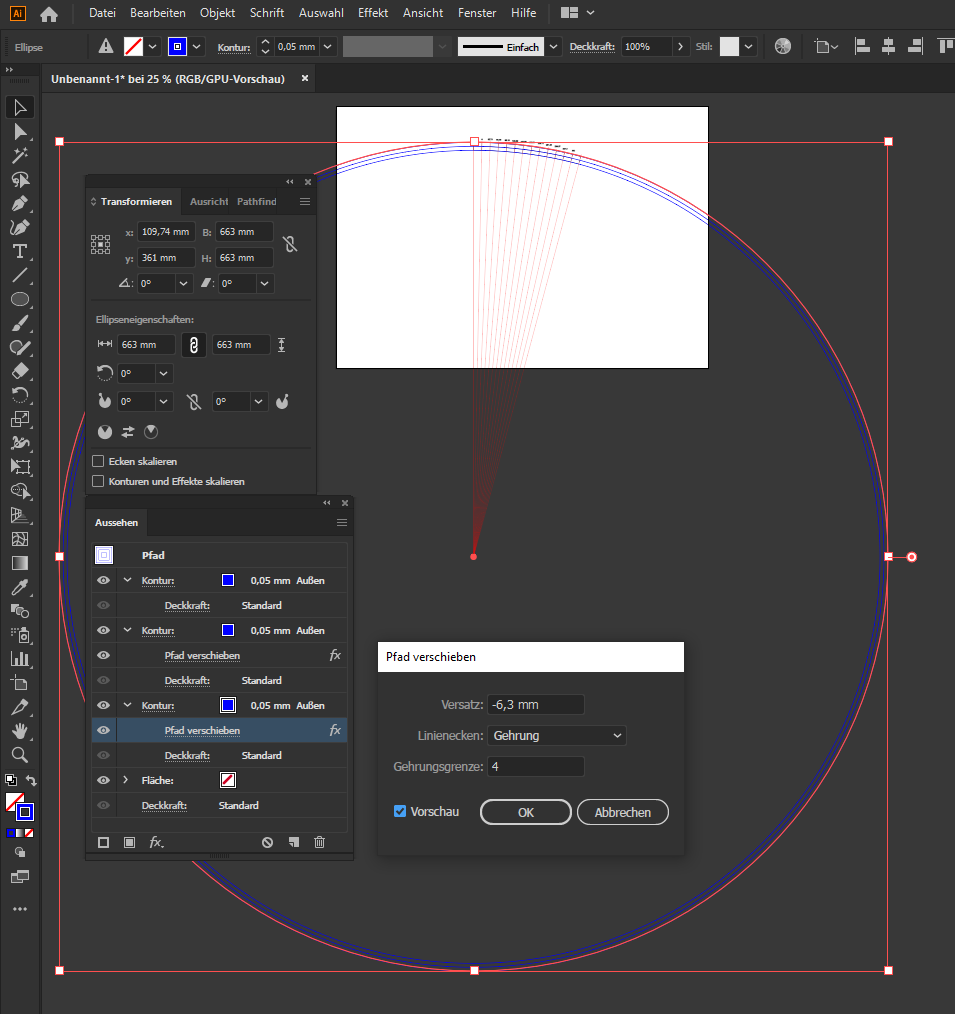Click the Abbrechen button
The image size is (955, 1014).
(622, 811)
